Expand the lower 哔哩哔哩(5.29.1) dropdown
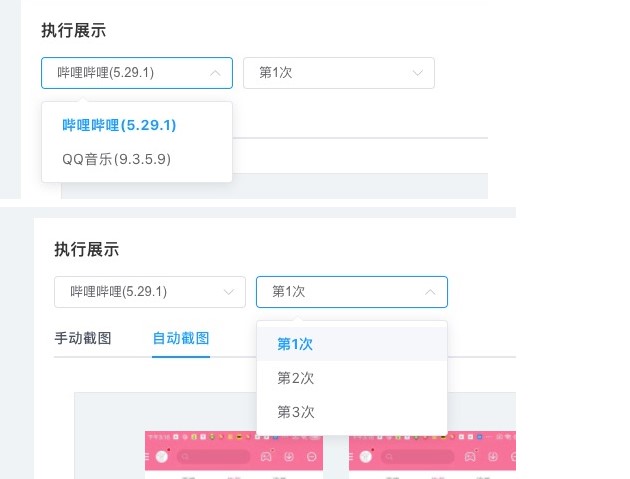The height and width of the screenshot is (479, 630). click(149, 292)
